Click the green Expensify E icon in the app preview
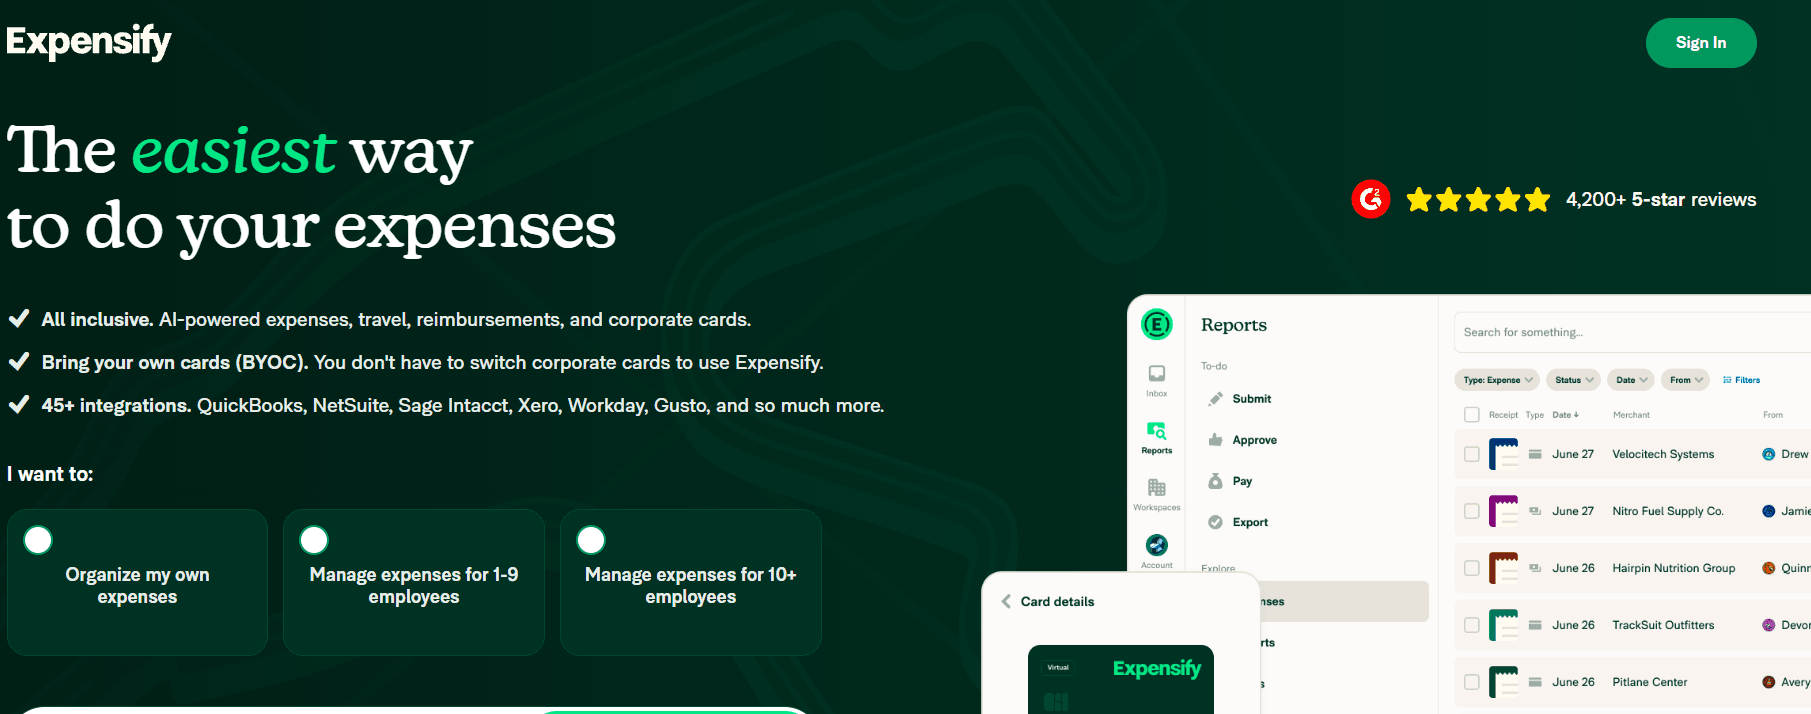The width and height of the screenshot is (1811, 714). (x=1157, y=324)
